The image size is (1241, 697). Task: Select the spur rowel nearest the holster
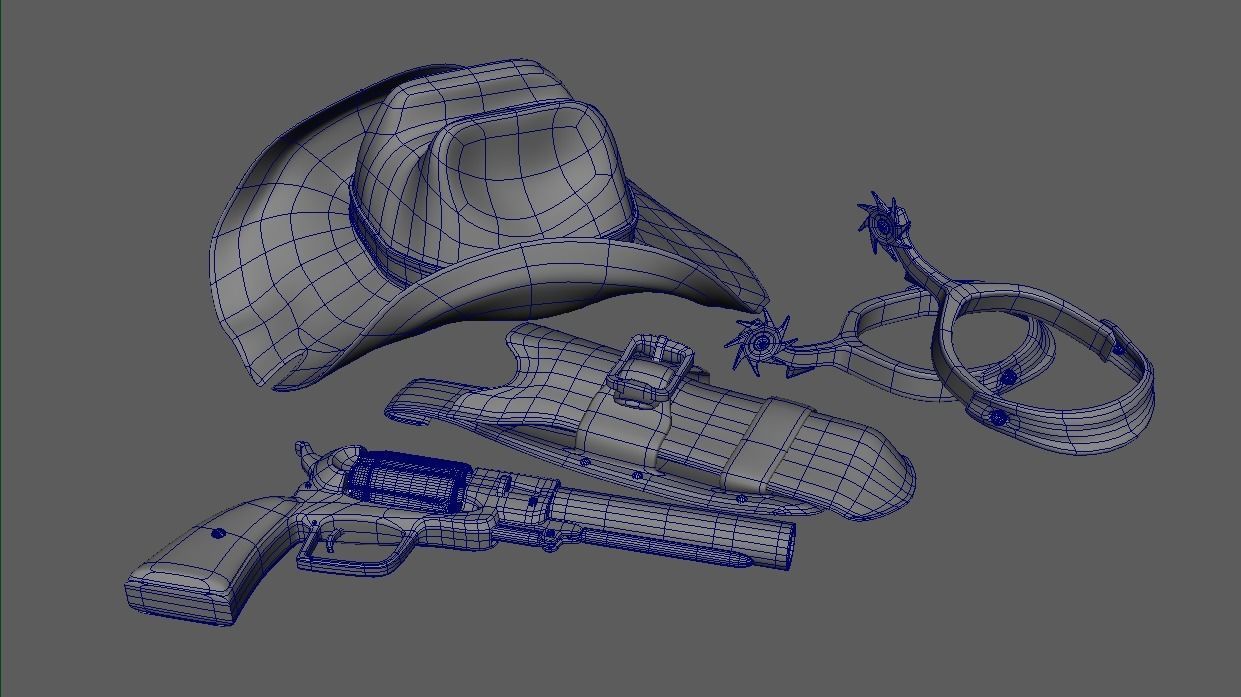pyautogui.click(x=760, y=342)
